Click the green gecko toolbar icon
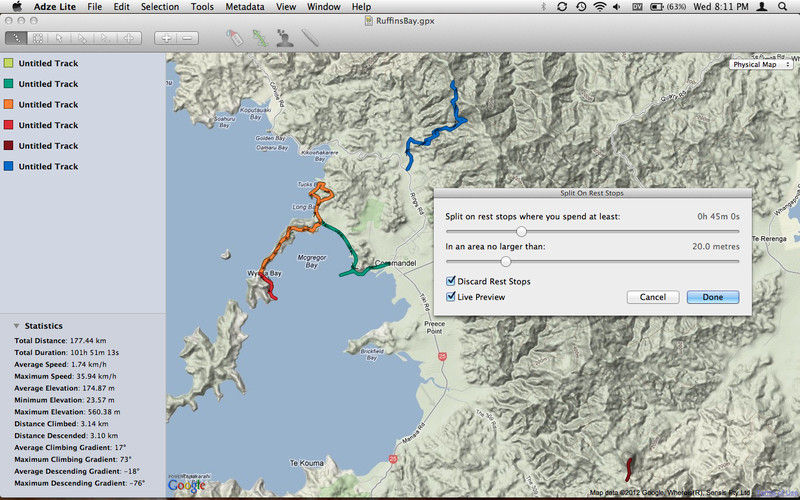Image resolution: width=800 pixels, height=500 pixels. click(260, 38)
